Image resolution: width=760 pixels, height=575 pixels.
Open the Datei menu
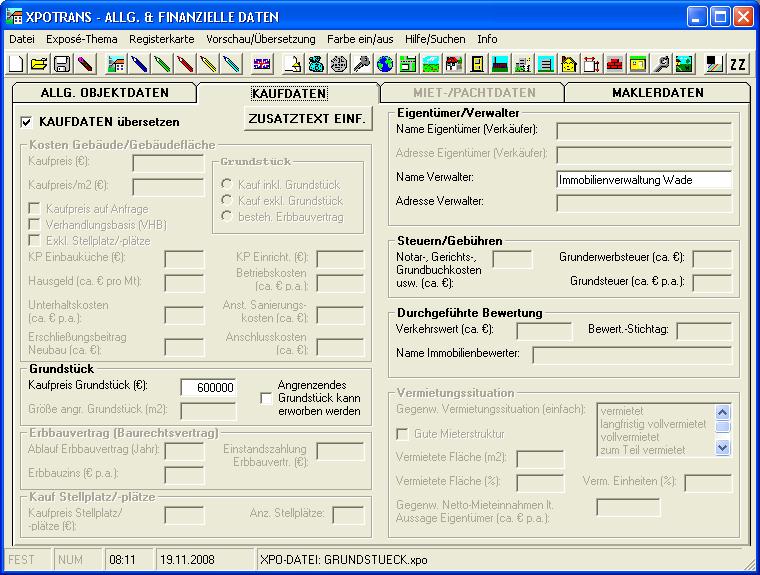point(22,39)
